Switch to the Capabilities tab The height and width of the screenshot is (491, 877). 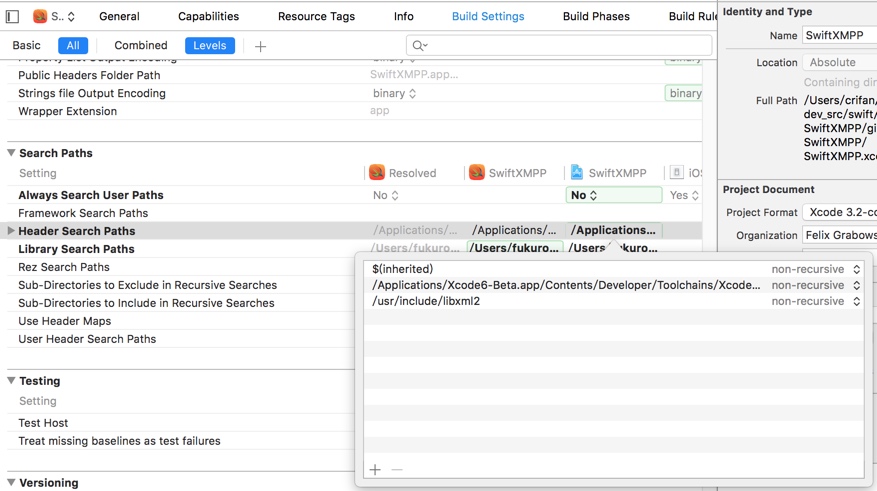point(208,16)
